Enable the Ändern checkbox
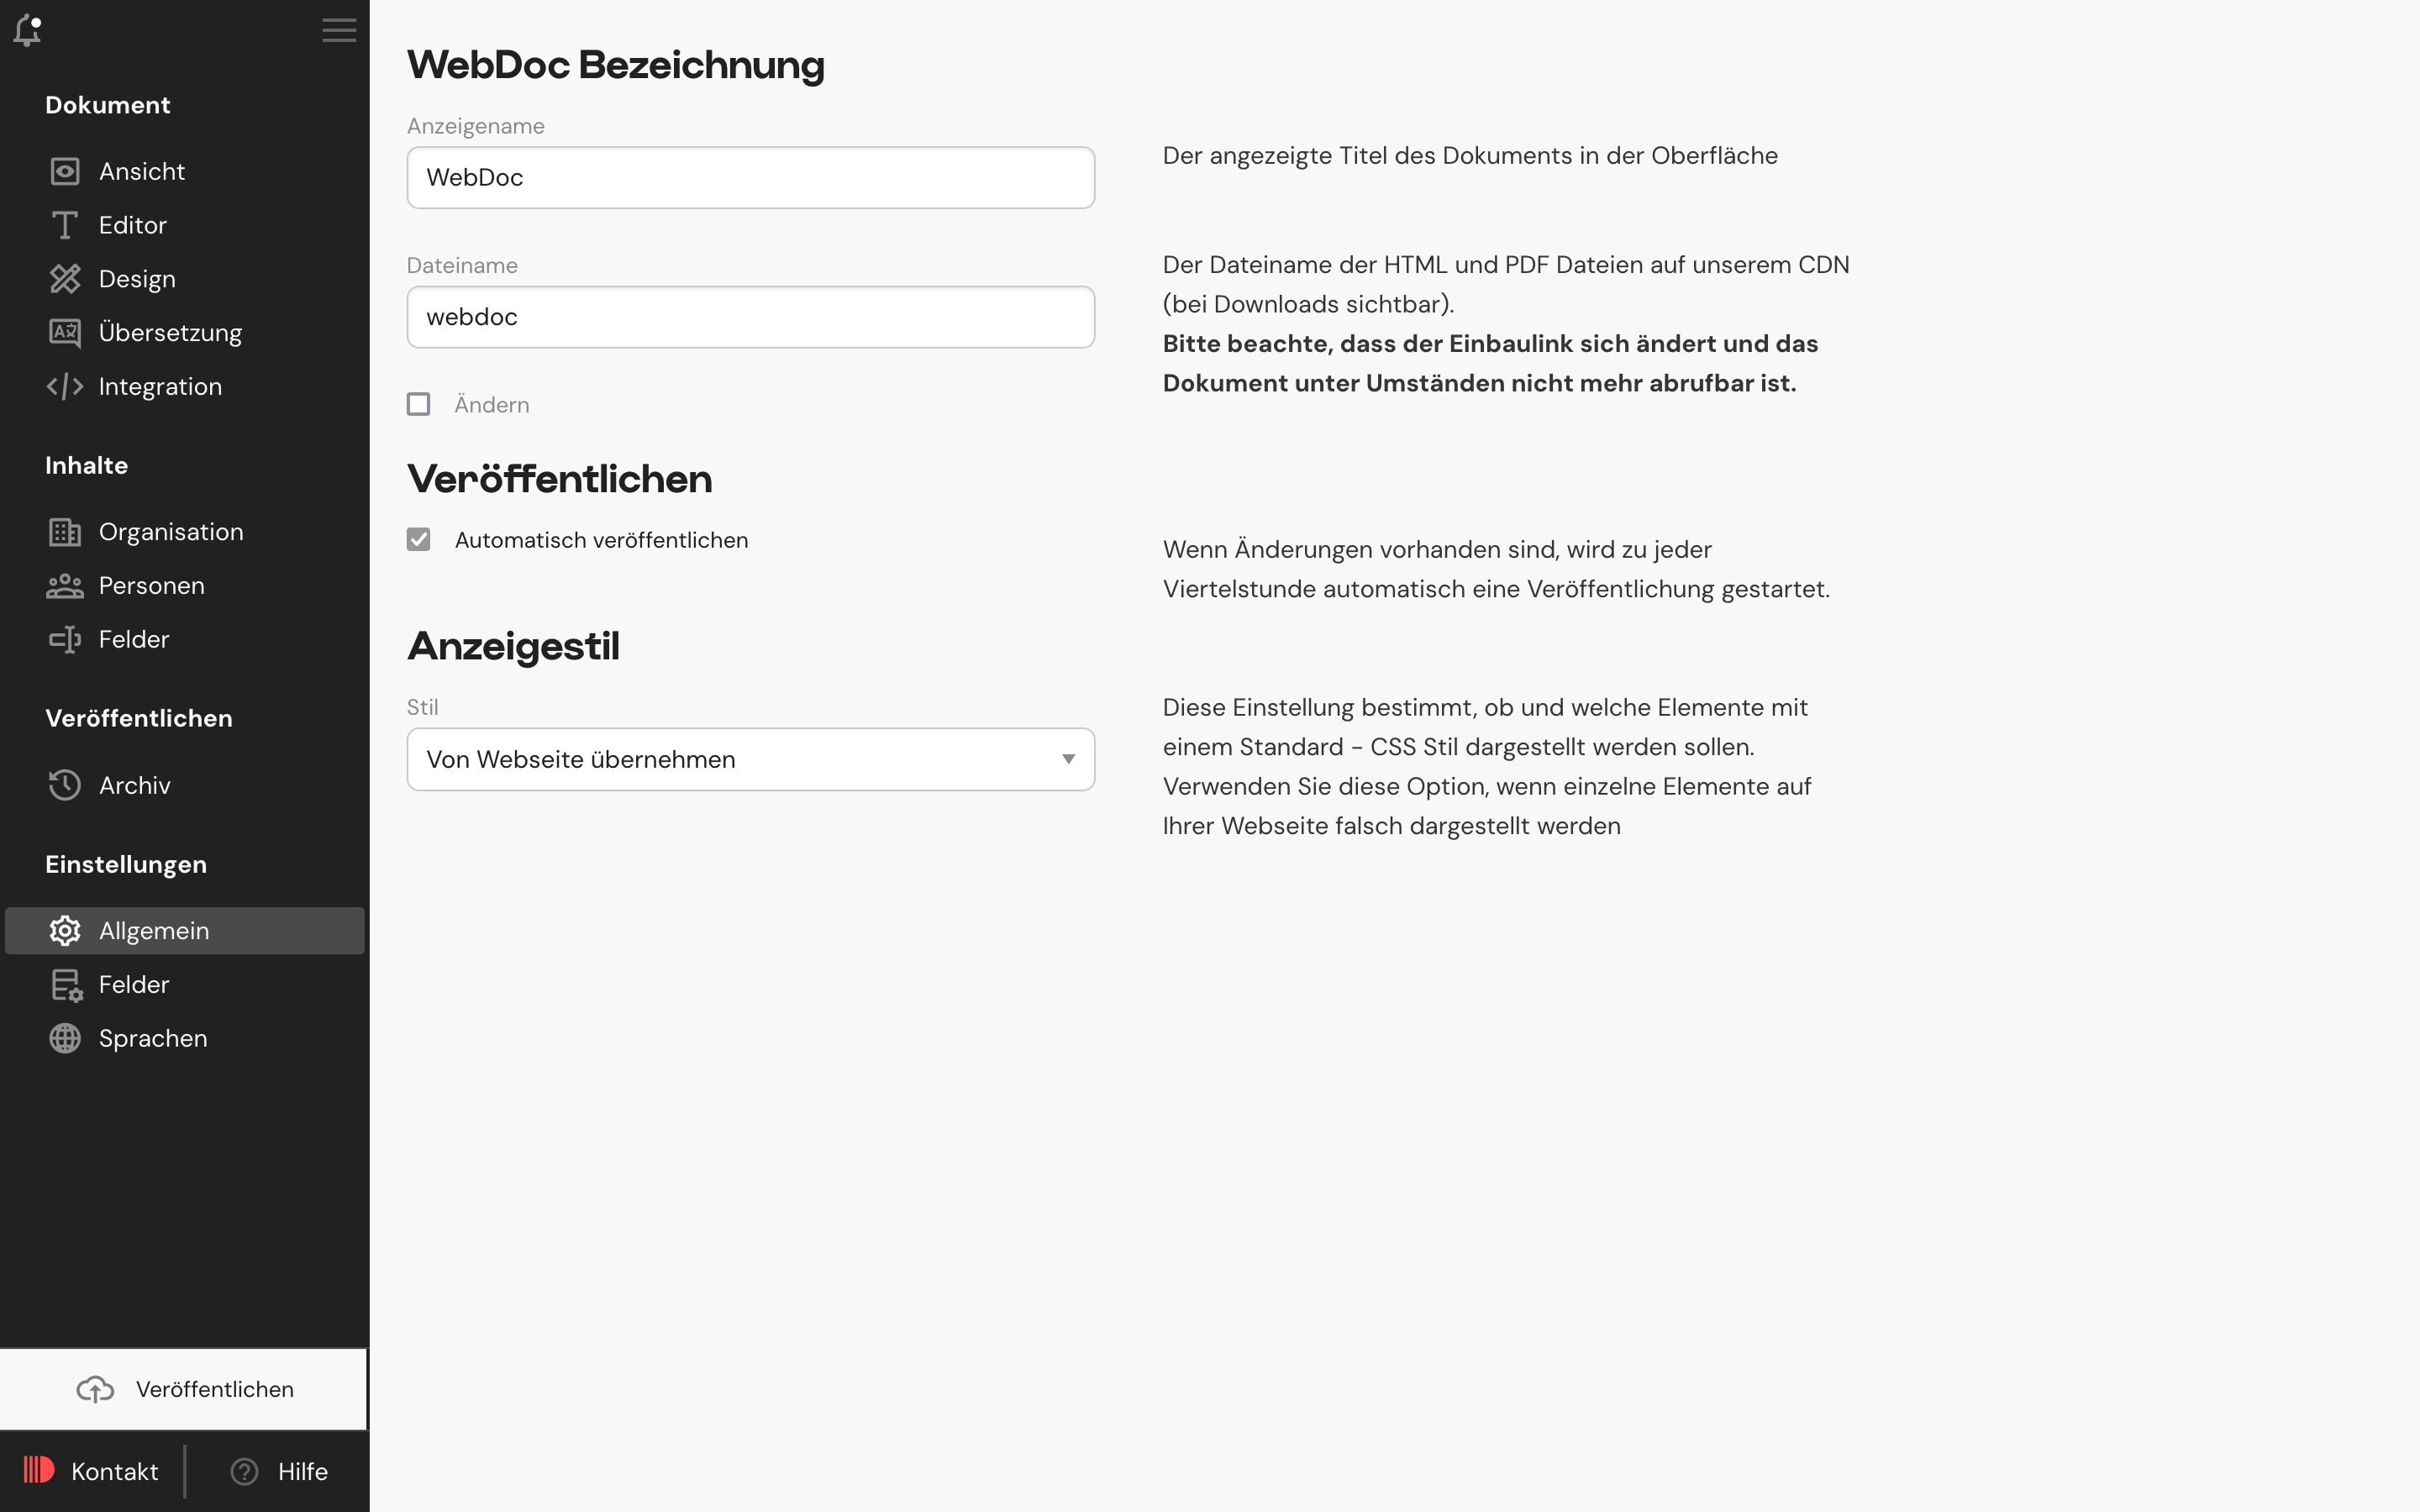This screenshot has height=1512, width=2420. pos(419,404)
